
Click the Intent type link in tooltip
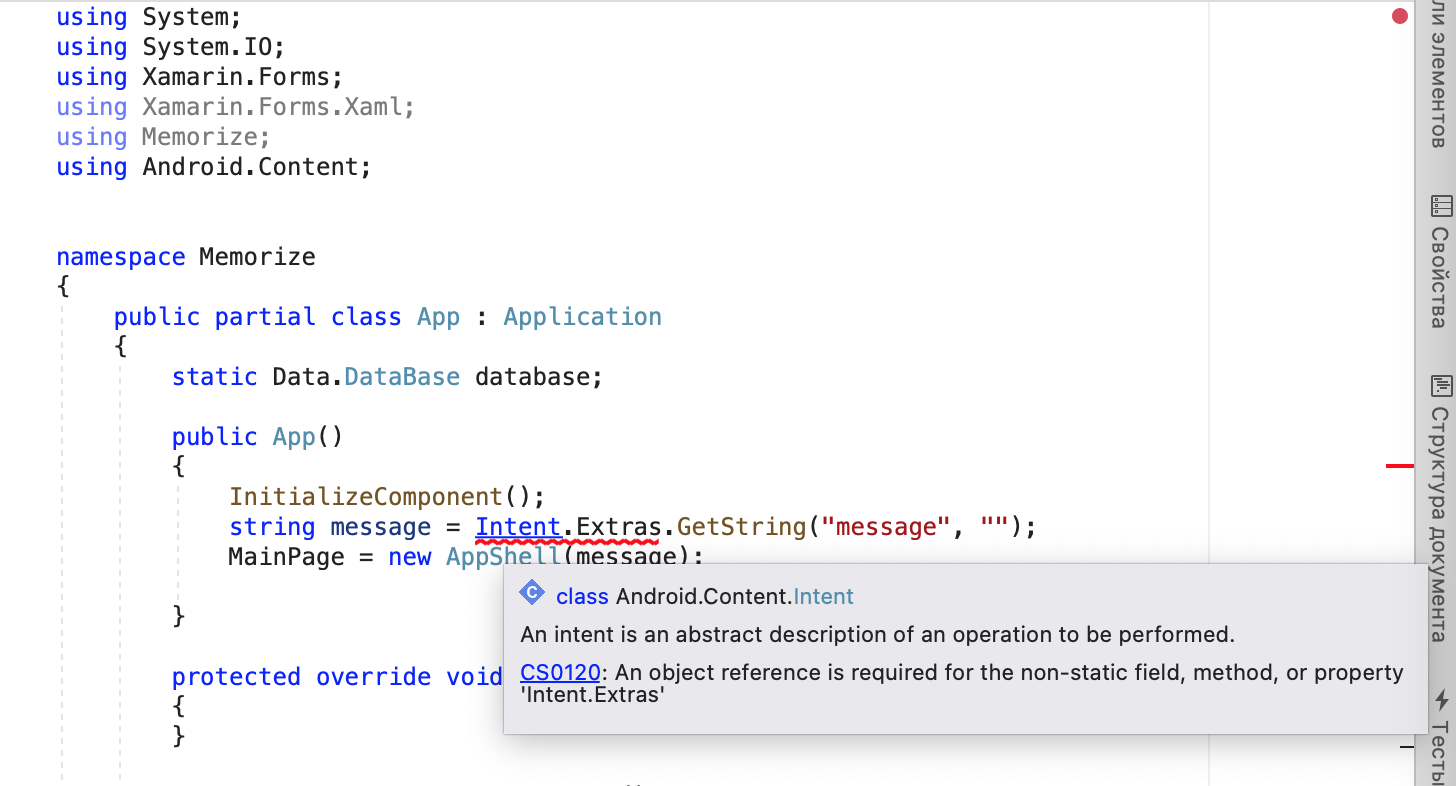click(823, 597)
